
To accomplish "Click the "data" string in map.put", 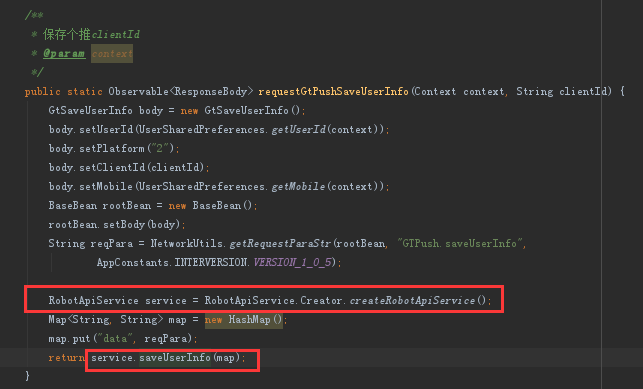I will 114,339.
